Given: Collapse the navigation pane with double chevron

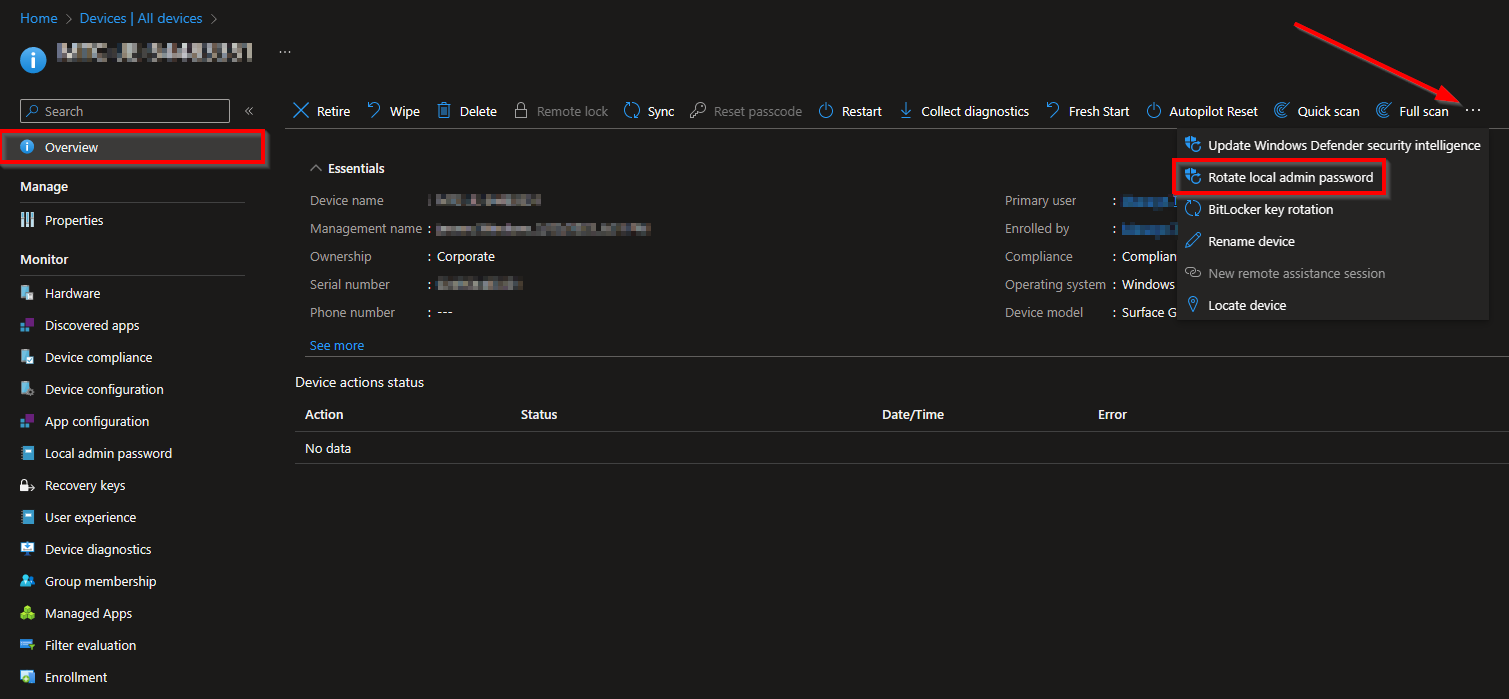Looking at the screenshot, I should click(248, 111).
